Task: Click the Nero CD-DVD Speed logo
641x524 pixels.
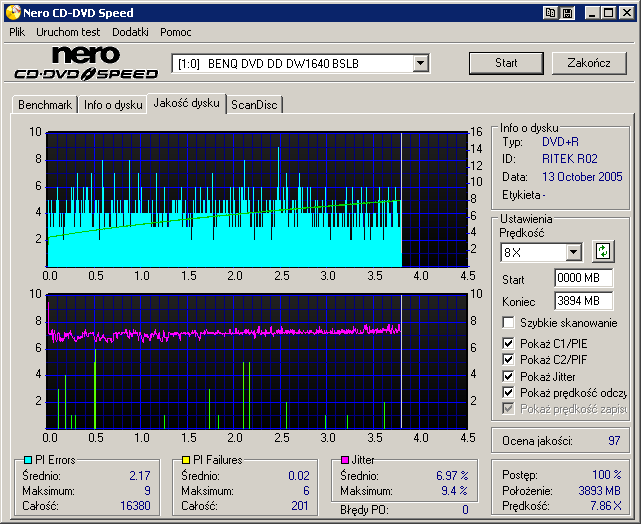Action: click(86, 63)
